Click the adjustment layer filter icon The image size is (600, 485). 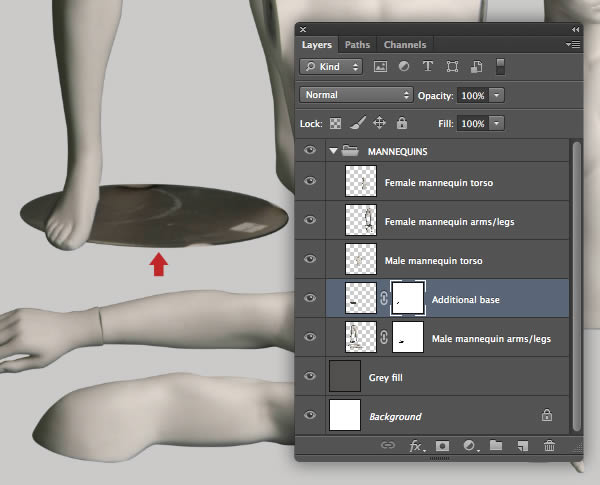pyautogui.click(x=404, y=67)
